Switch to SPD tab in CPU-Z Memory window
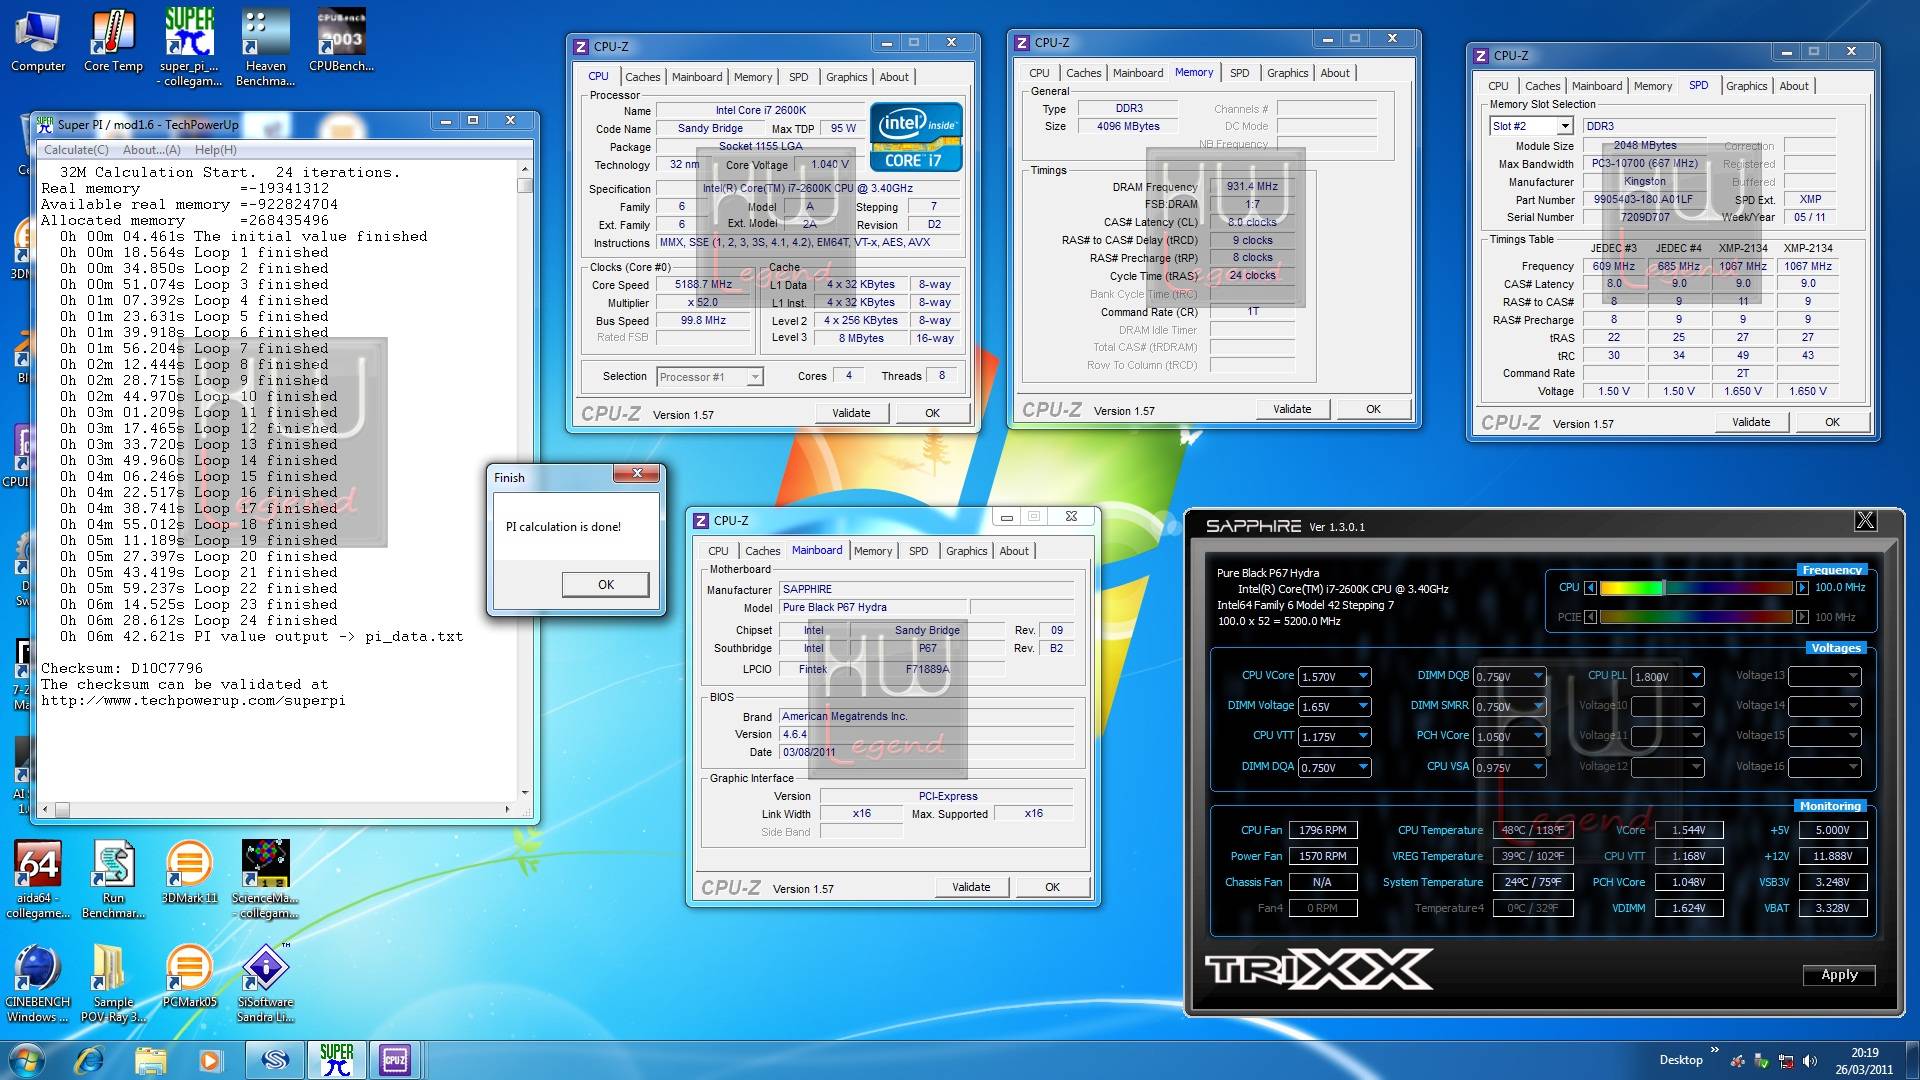This screenshot has height=1080, width=1920. pos(1239,73)
